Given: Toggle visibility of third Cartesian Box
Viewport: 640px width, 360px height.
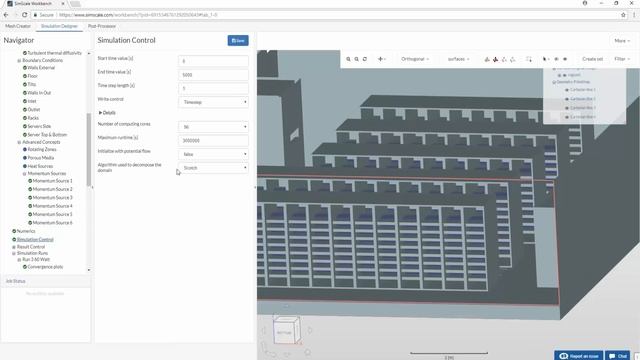Looking at the screenshot, I should [x=567, y=108].
